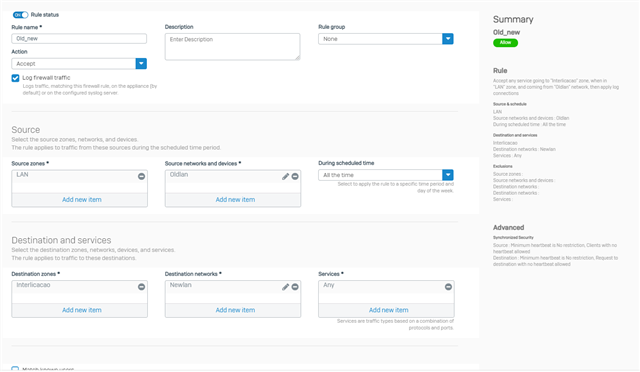Toggle the Rule status switch off
The width and height of the screenshot is (640, 372).
point(20,15)
